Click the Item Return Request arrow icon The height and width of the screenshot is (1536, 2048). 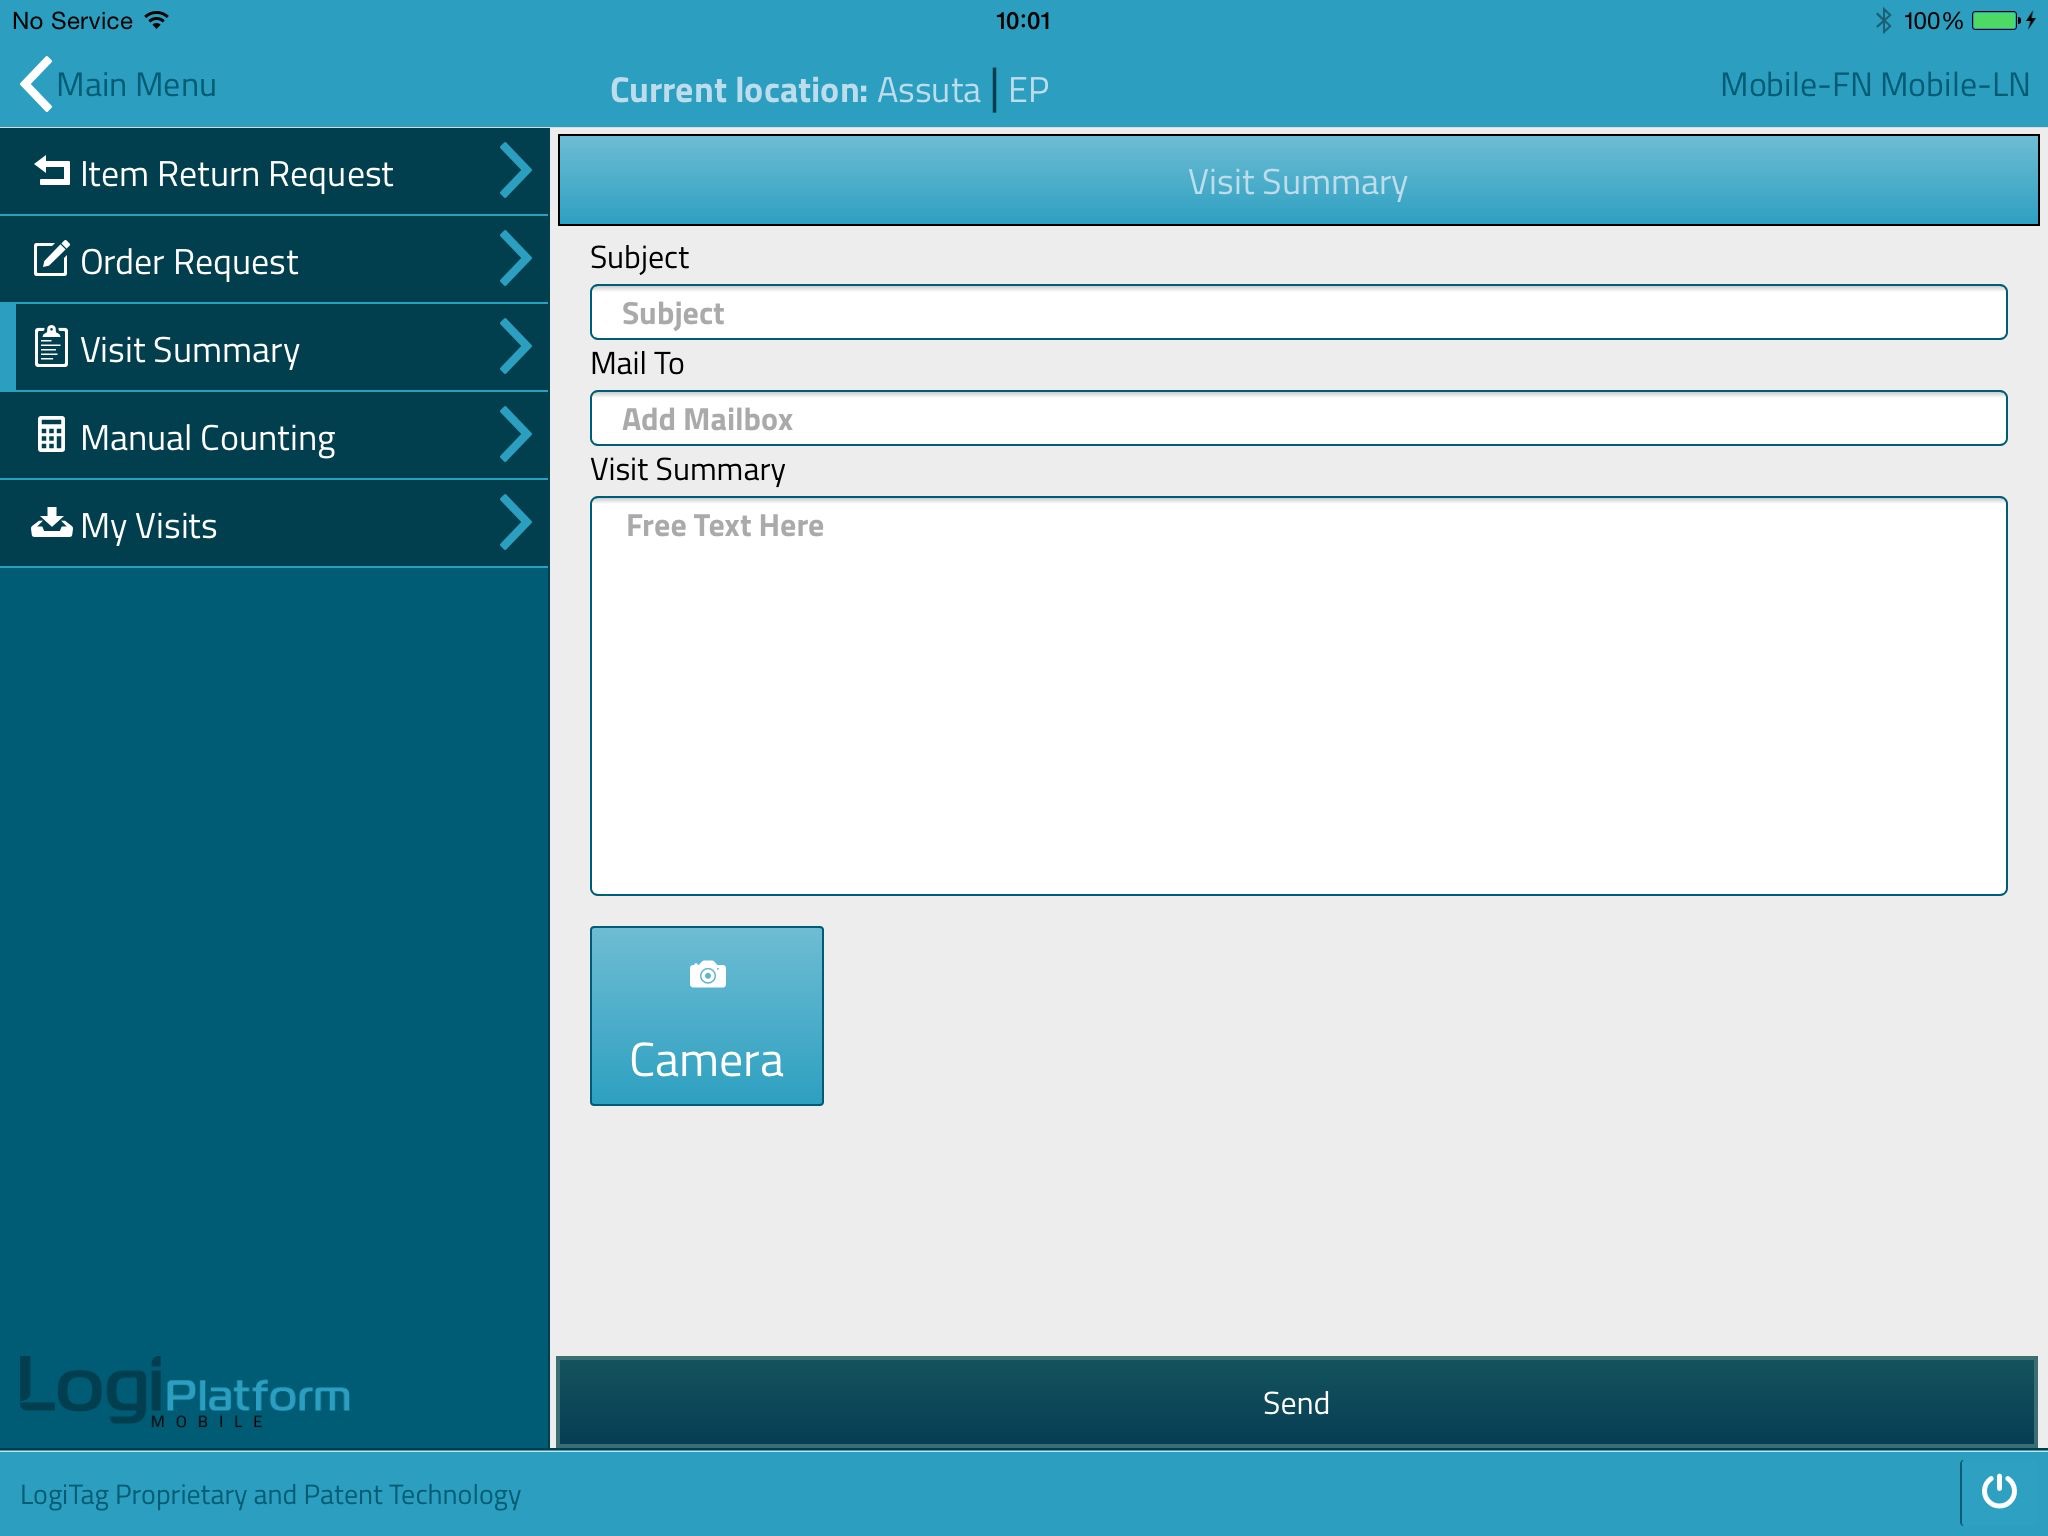52,172
